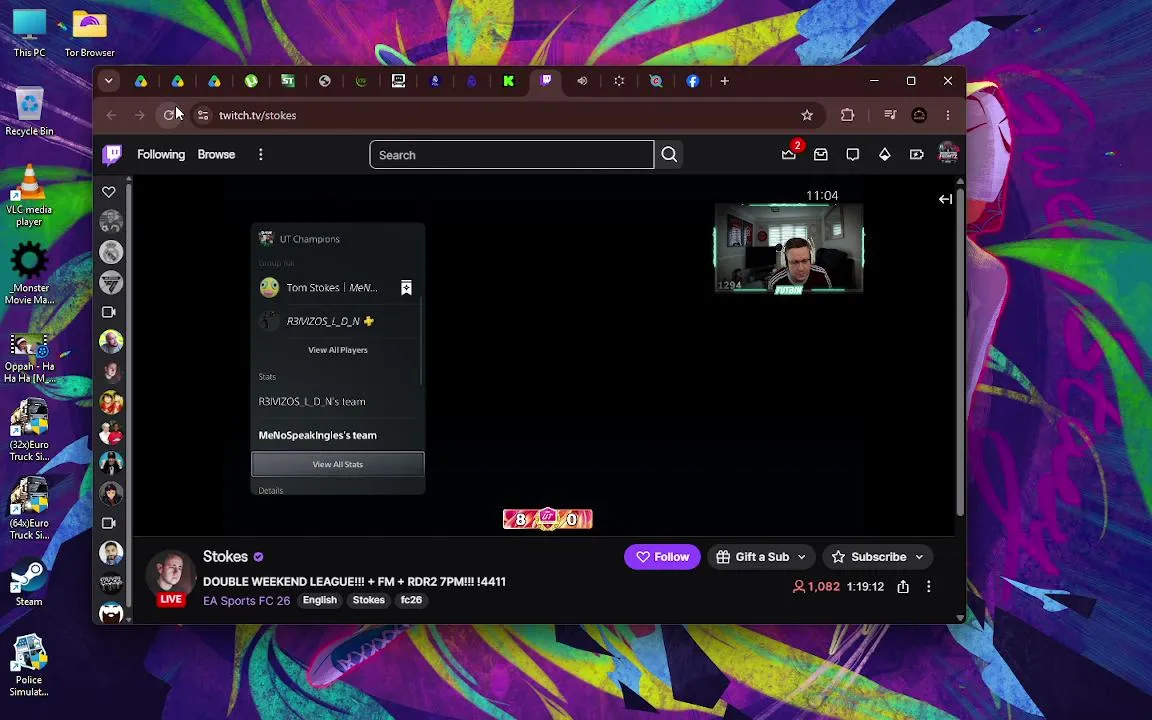1152x720 pixels.
Task: View site information icon in address bar
Action: click(x=204, y=115)
